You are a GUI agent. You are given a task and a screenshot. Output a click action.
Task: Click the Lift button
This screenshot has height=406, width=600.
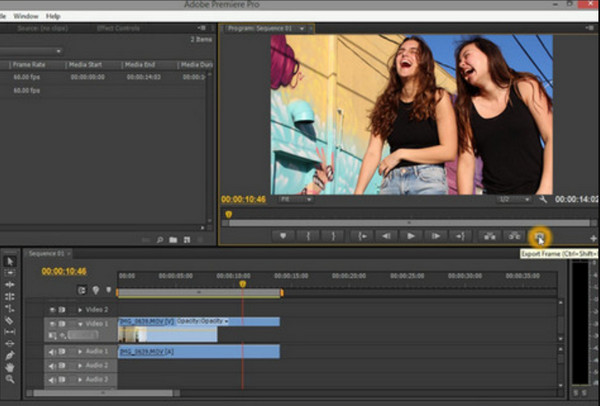pyautogui.click(x=490, y=236)
